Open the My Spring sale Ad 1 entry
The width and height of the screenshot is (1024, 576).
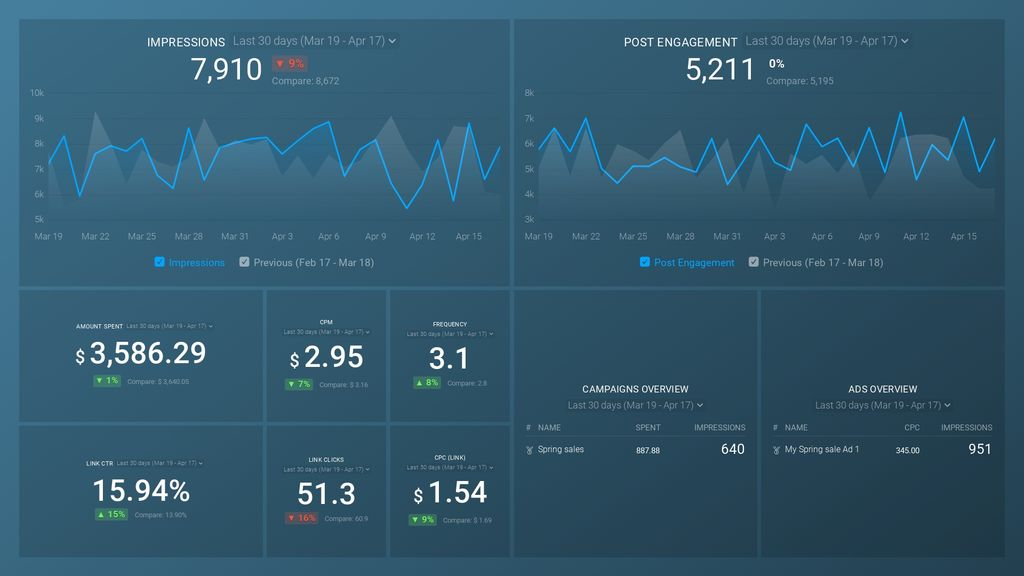pyautogui.click(x=822, y=449)
